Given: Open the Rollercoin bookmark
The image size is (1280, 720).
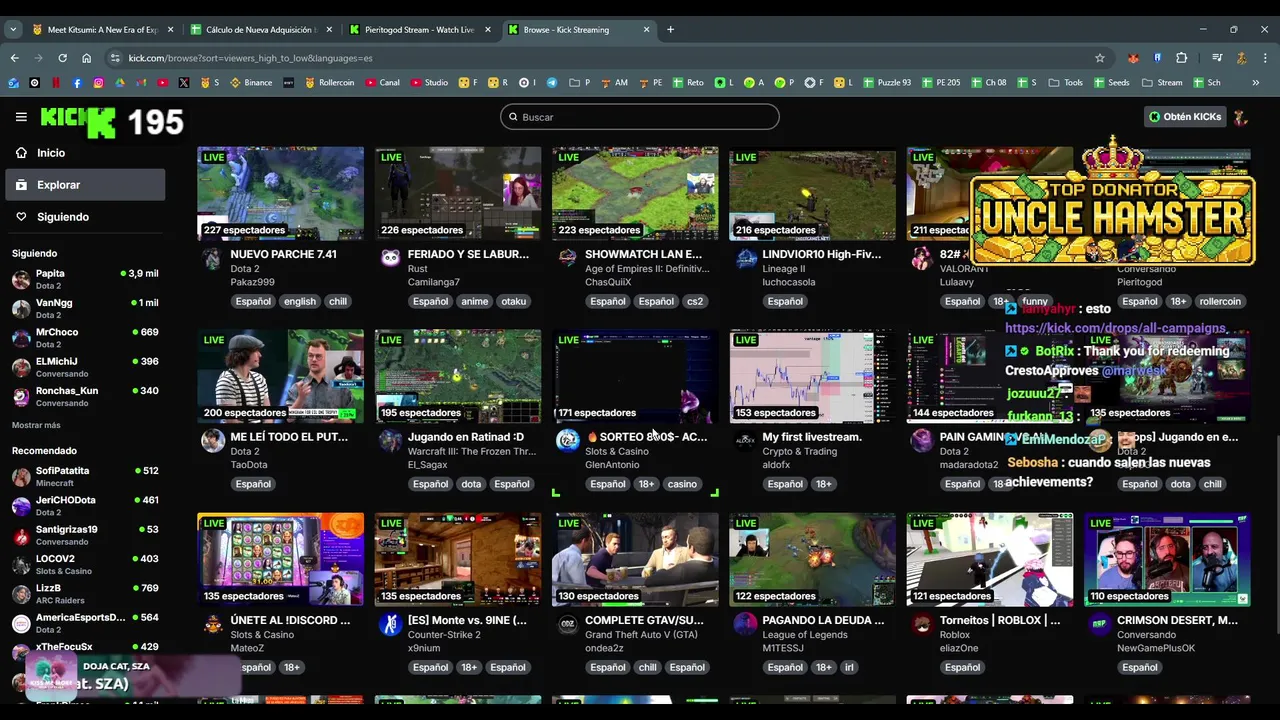Looking at the screenshot, I should coord(329,83).
